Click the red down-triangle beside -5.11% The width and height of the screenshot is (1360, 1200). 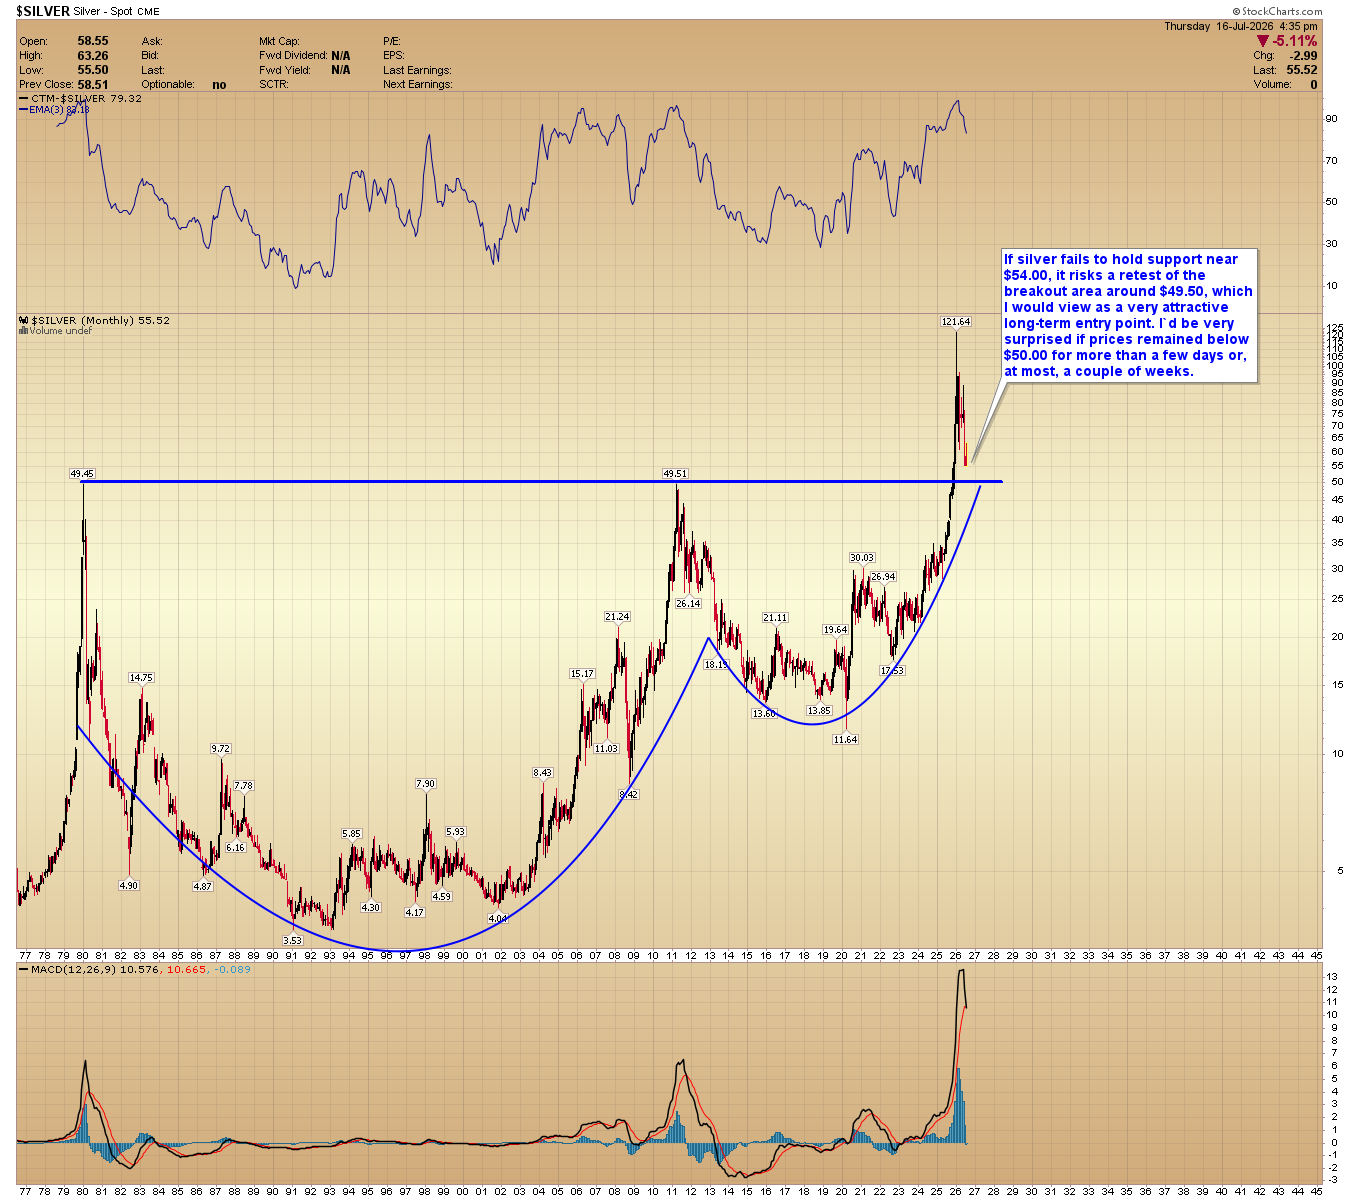[1263, 41]
